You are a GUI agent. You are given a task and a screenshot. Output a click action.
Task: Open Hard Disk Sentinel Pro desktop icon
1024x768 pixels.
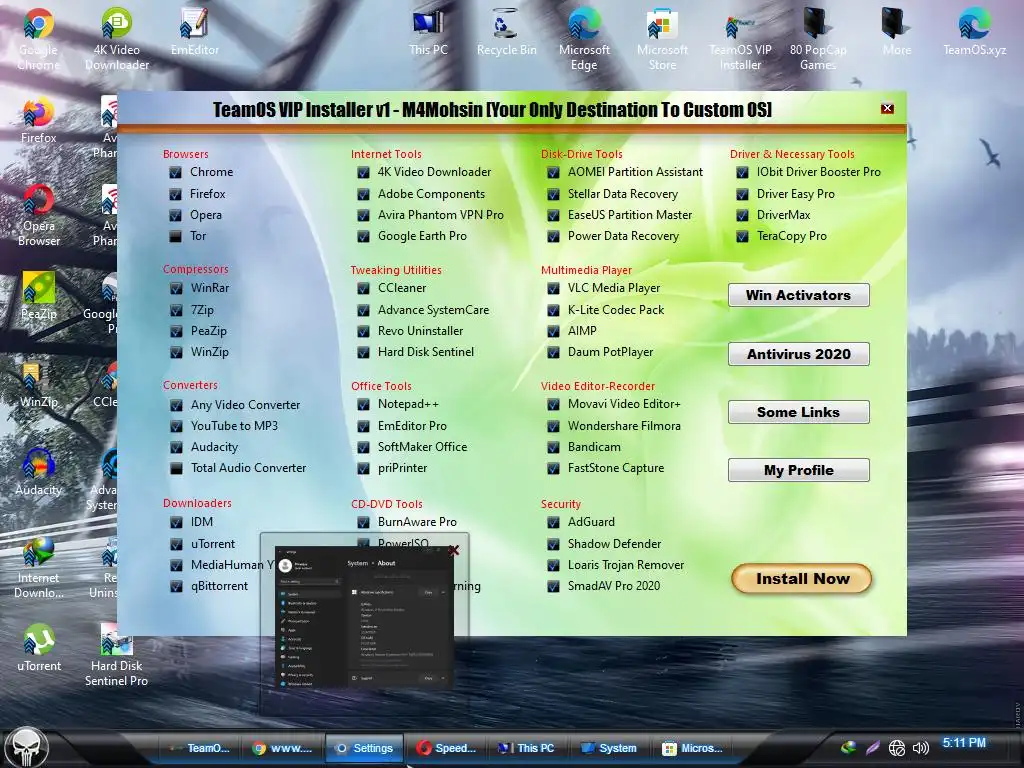(x=116, y=654)
